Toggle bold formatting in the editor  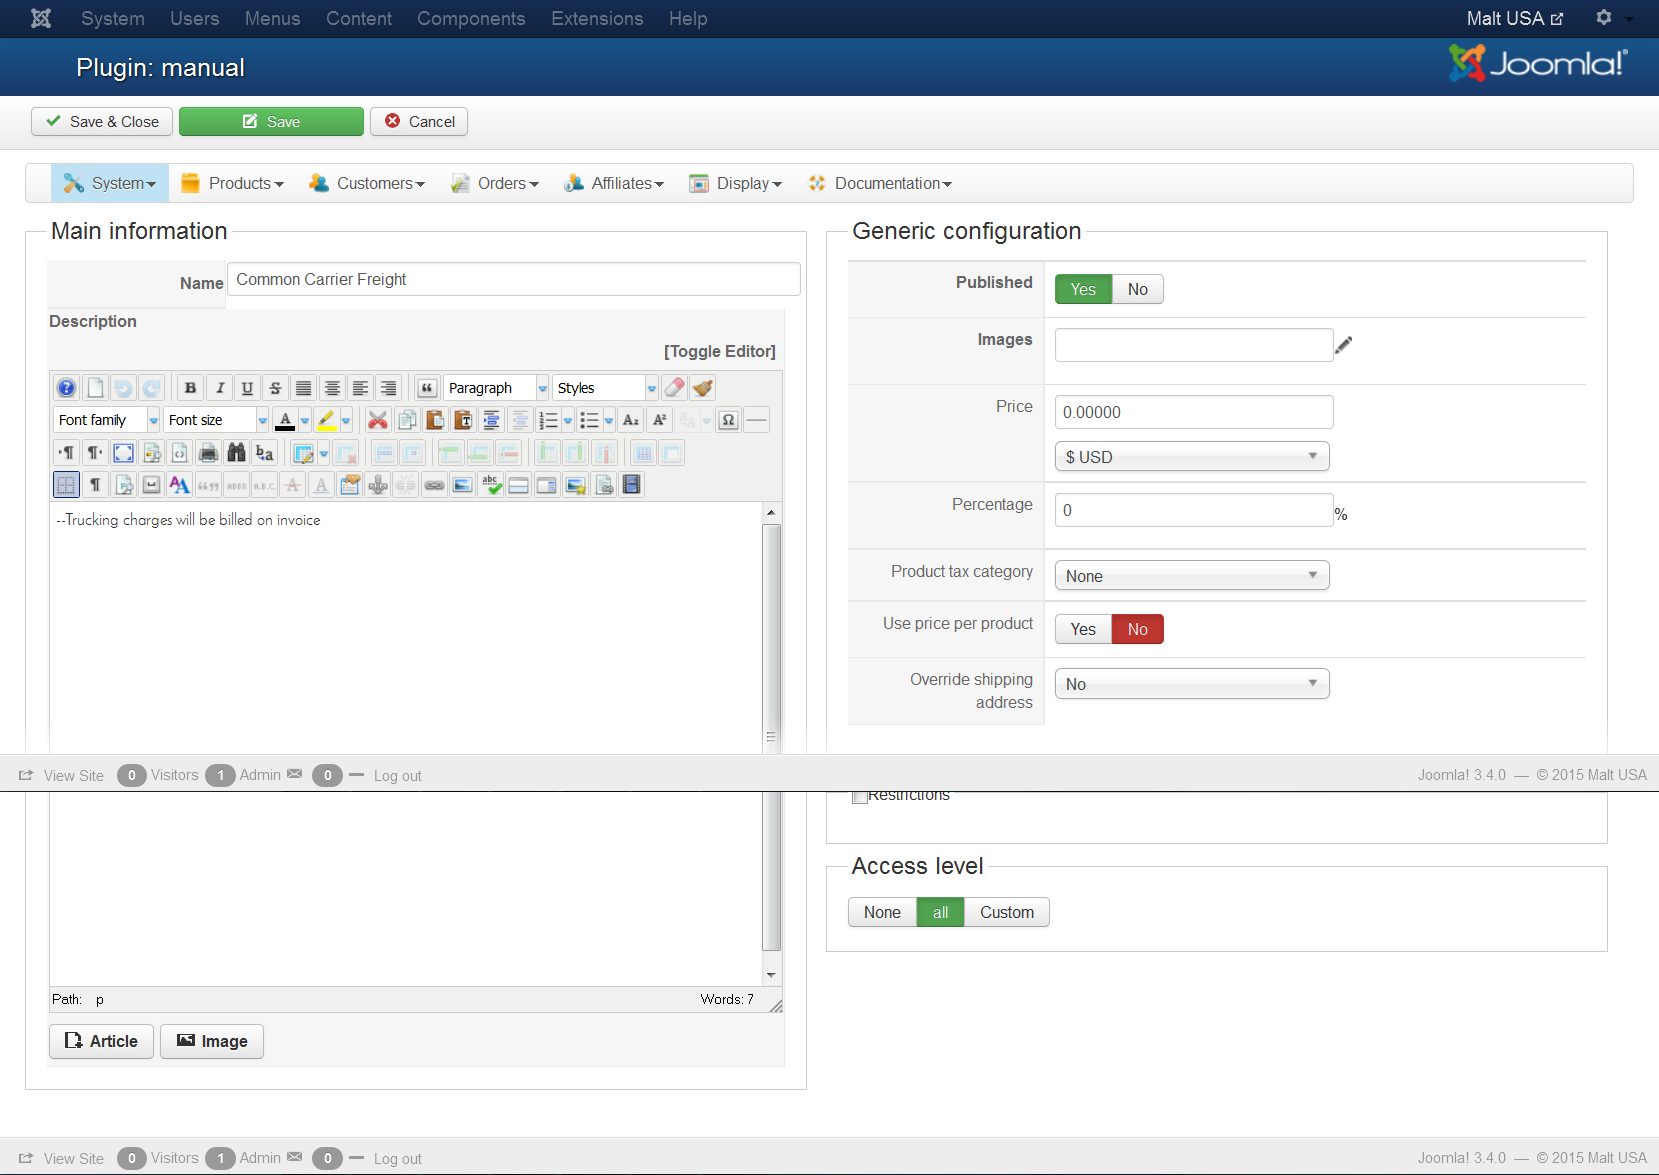[190, 388]
